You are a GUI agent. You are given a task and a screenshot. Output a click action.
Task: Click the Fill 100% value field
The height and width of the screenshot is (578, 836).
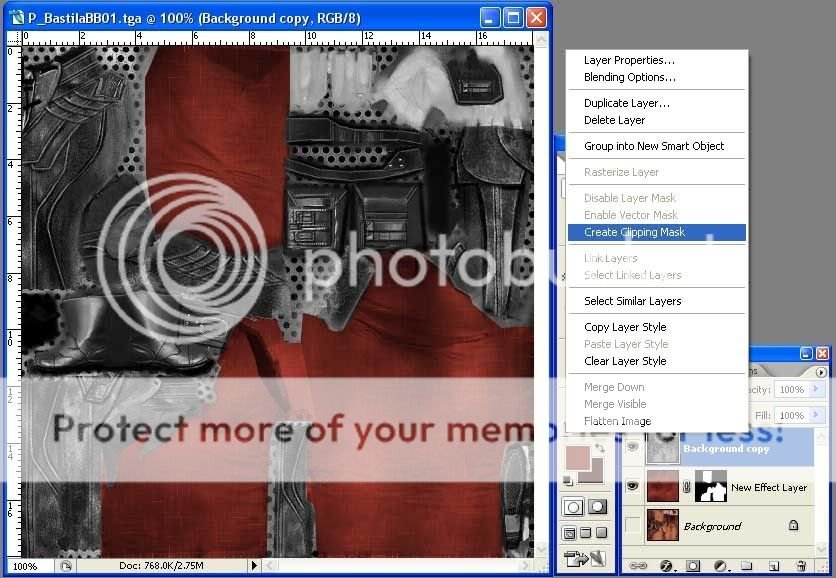[792, 415]
